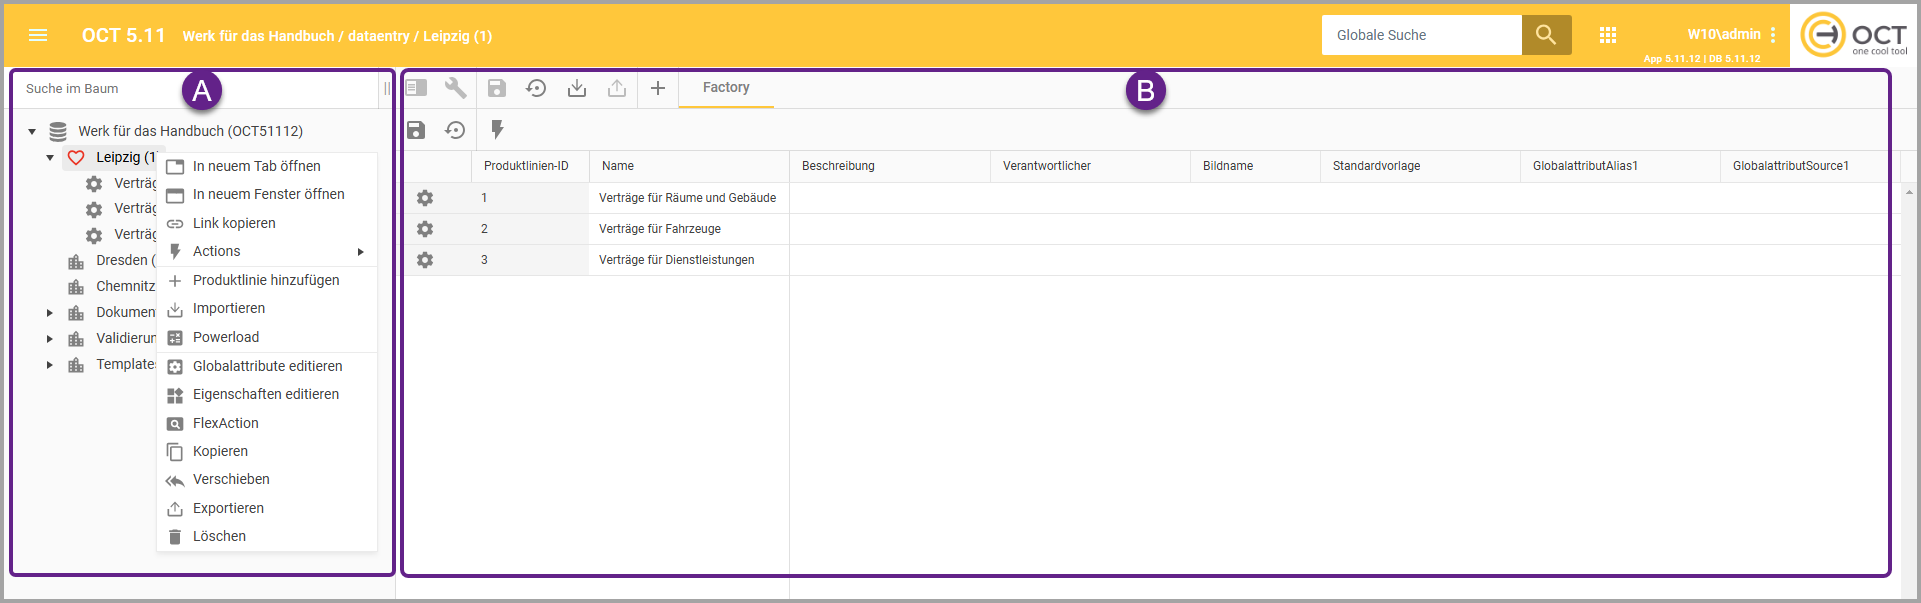
Task: Click the reset history icon beside save
Action: pyautogui.click(x=455, y=130)
